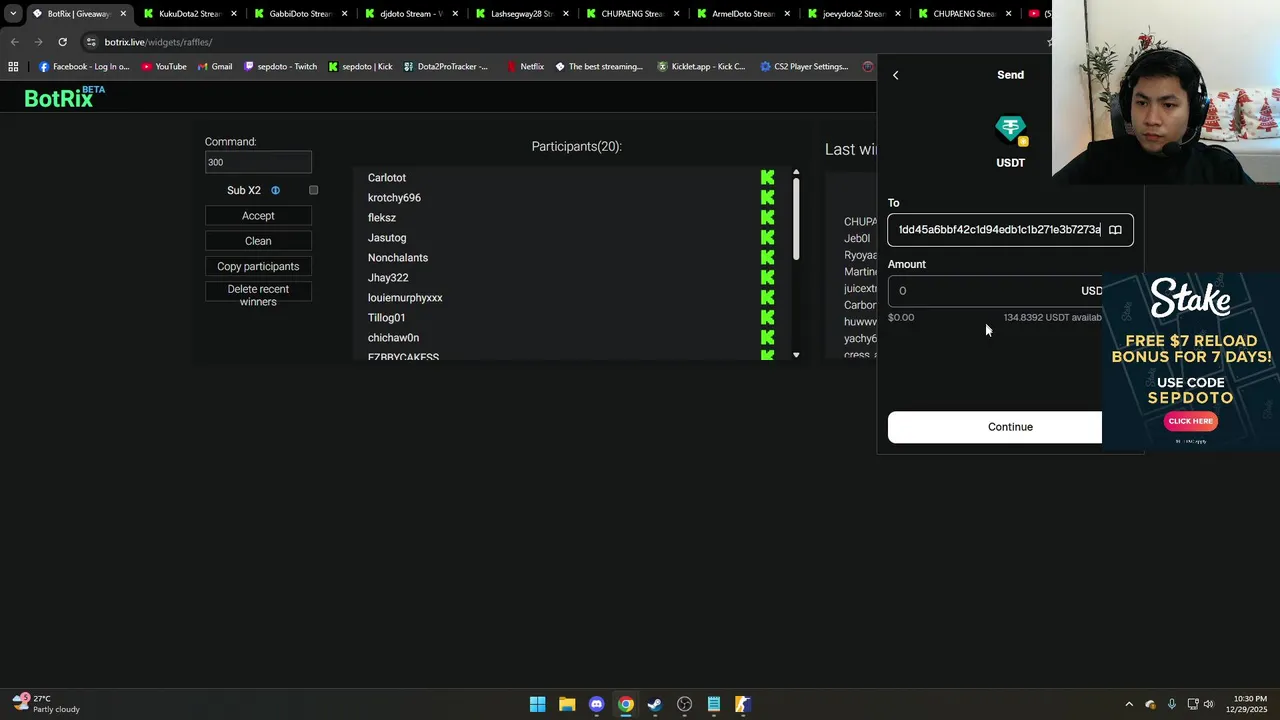Go back with the Send panel arrow
The width and height of the screenshot is (1280, 720).
pos(895,75)
